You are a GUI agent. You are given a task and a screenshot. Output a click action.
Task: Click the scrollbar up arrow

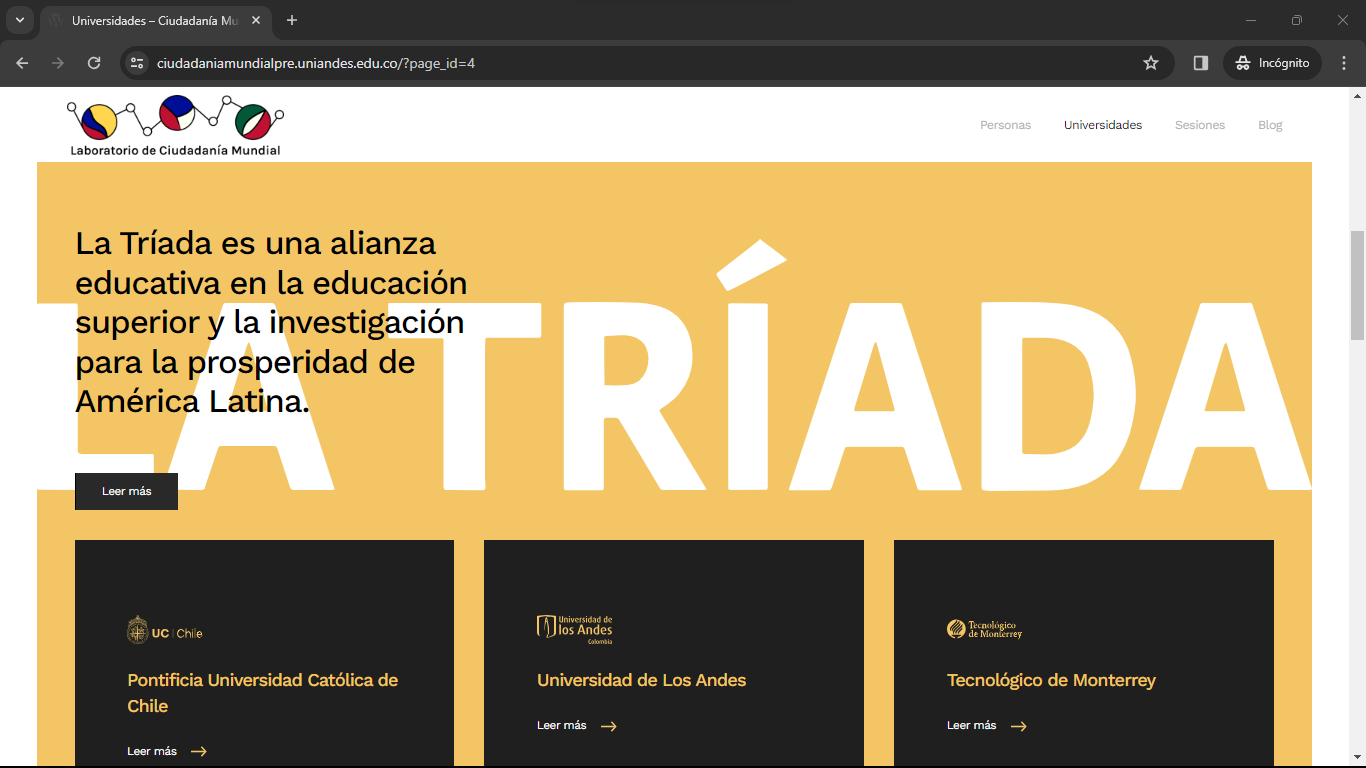[1357, 95]
